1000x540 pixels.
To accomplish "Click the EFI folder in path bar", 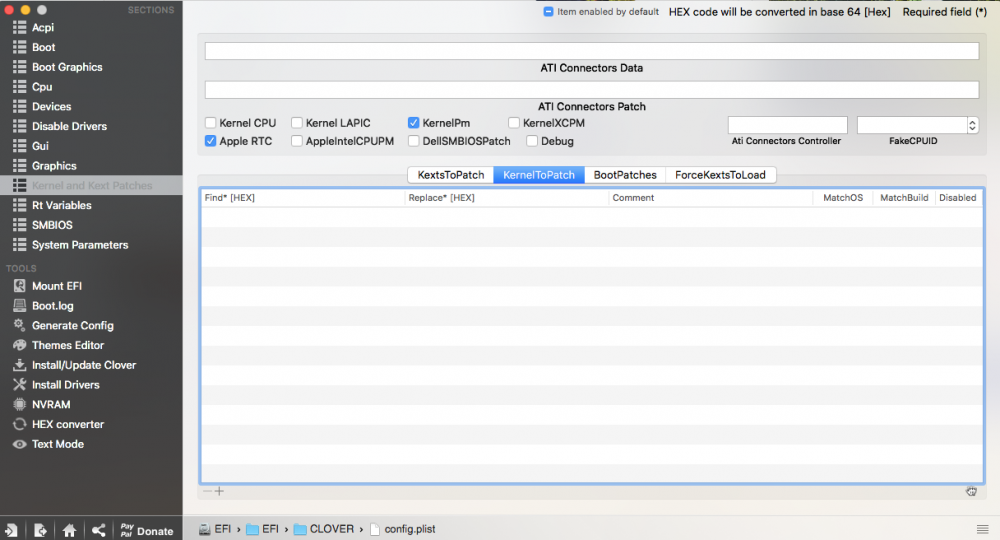I will coord(263,529).
